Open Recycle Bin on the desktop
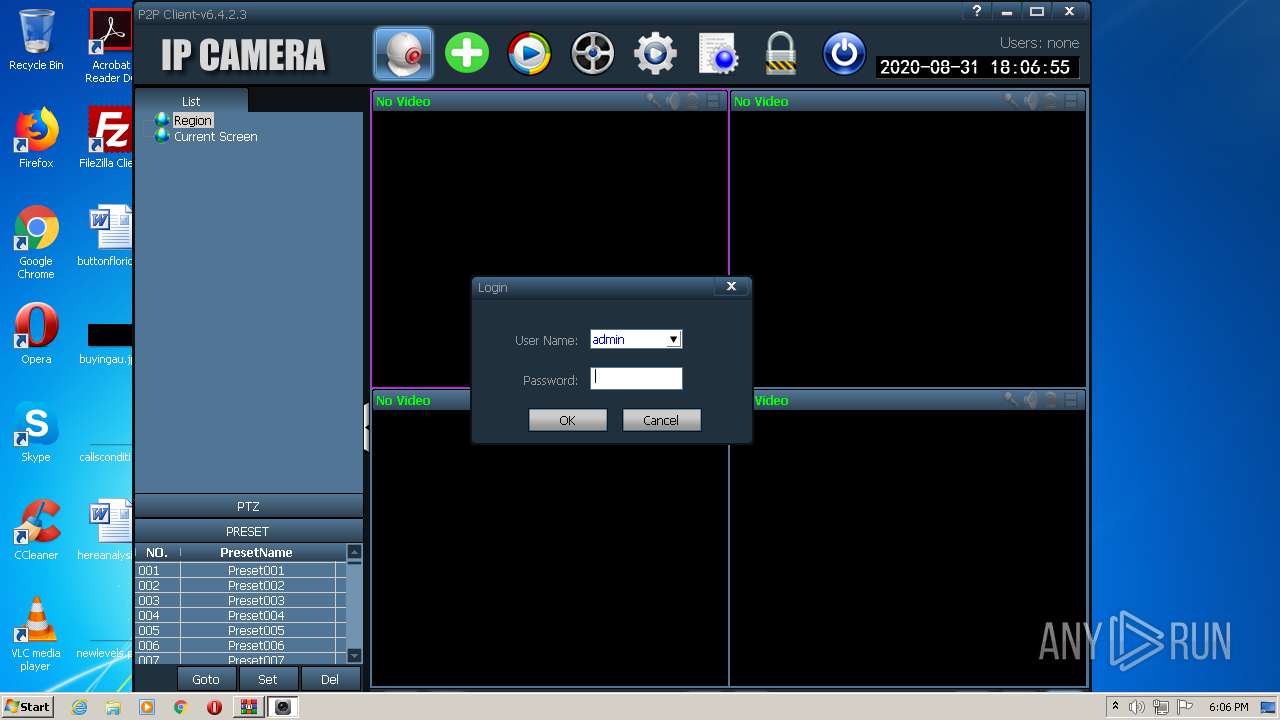This screenshot has width=1280, height=720. point(36,40)
